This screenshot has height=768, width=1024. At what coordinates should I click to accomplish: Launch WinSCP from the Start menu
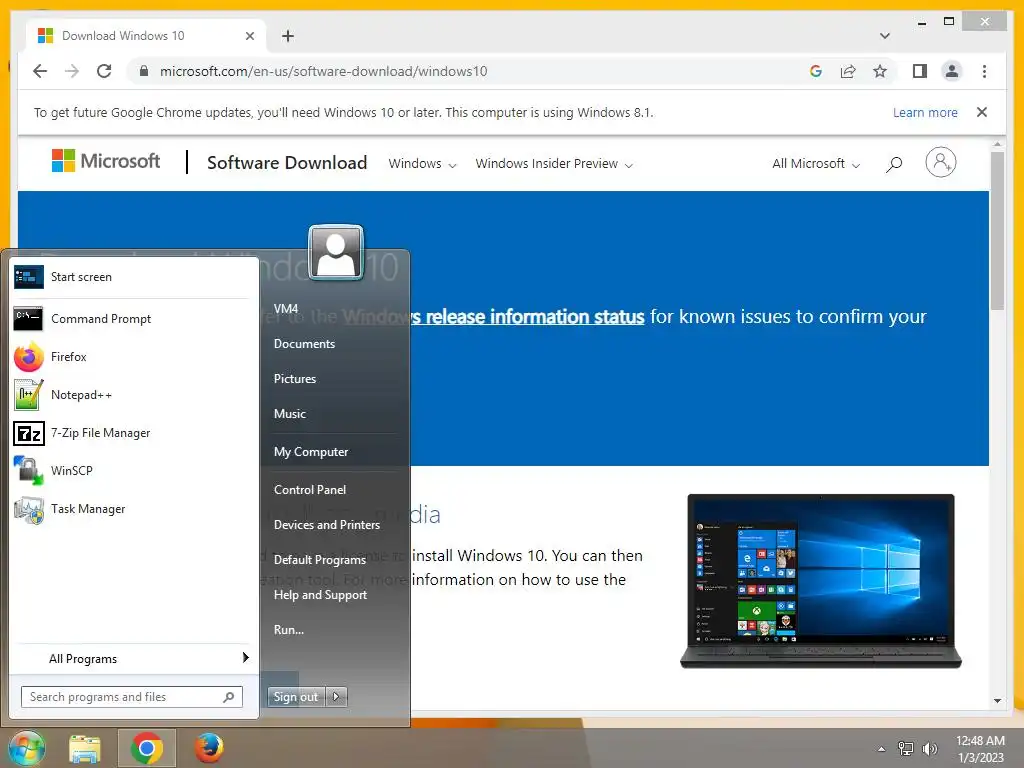(x=131, y=470)
